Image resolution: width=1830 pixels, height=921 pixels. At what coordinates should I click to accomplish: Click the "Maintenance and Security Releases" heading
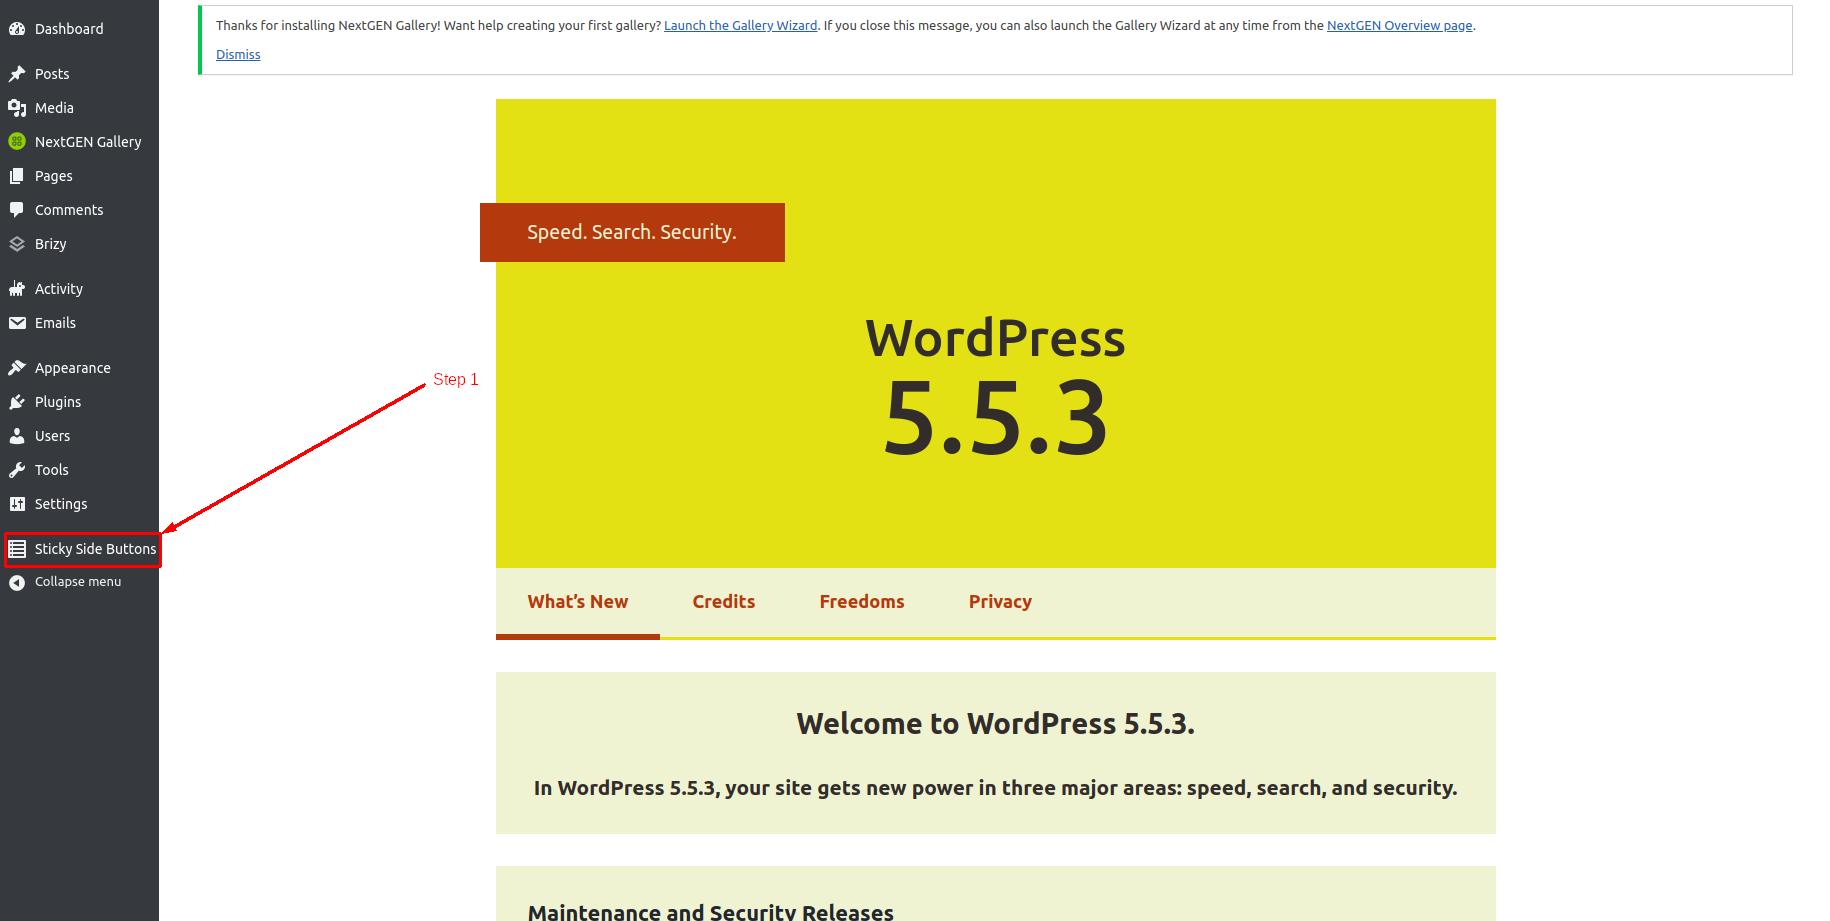point(711,911)
